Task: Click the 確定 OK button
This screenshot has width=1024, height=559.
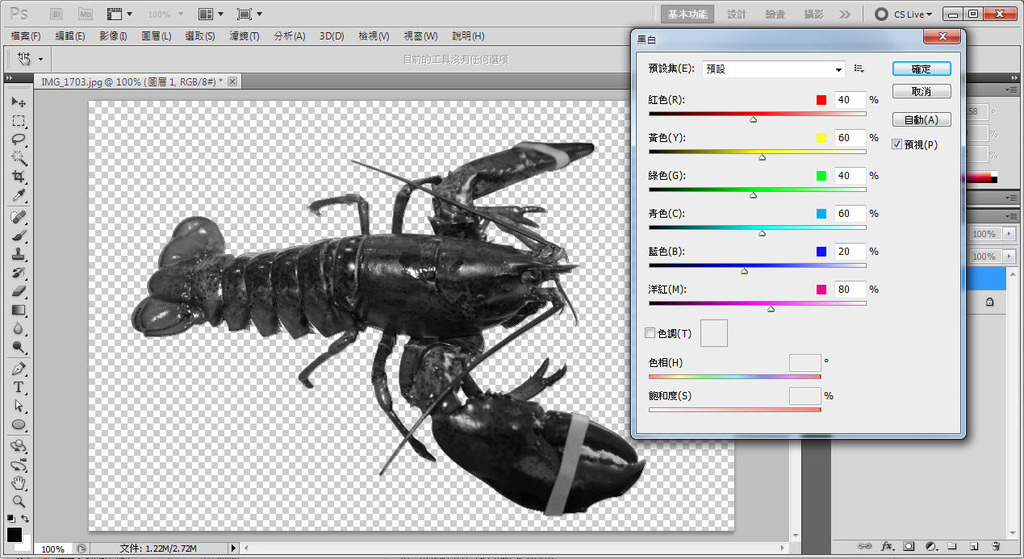Action: [921, 69]
